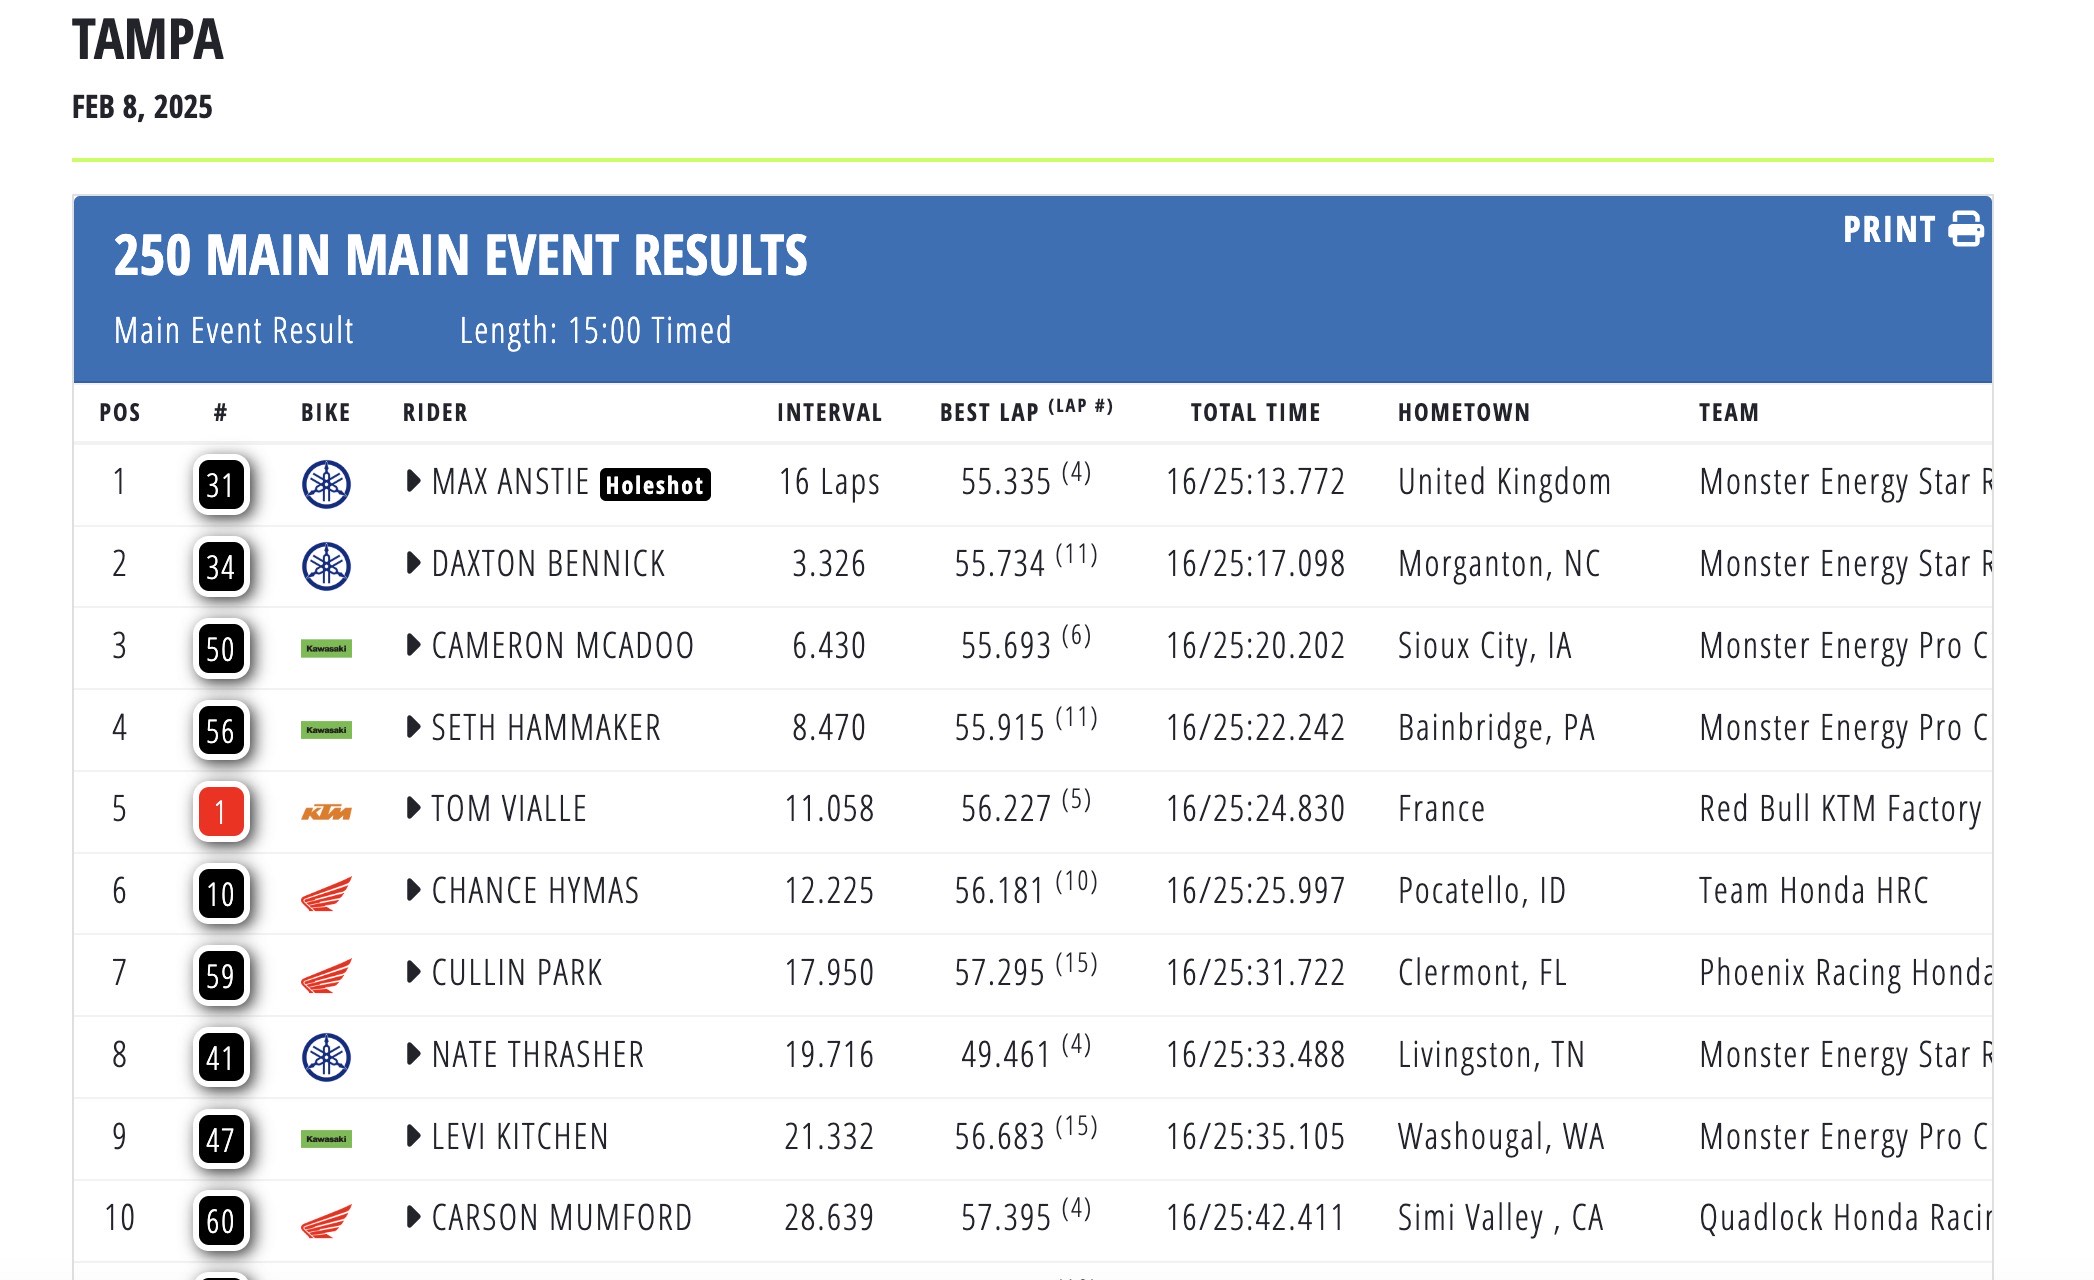Click the red number 1 plate badge
This screenshot has width=2094, height=1280.
tap(220, 812)
